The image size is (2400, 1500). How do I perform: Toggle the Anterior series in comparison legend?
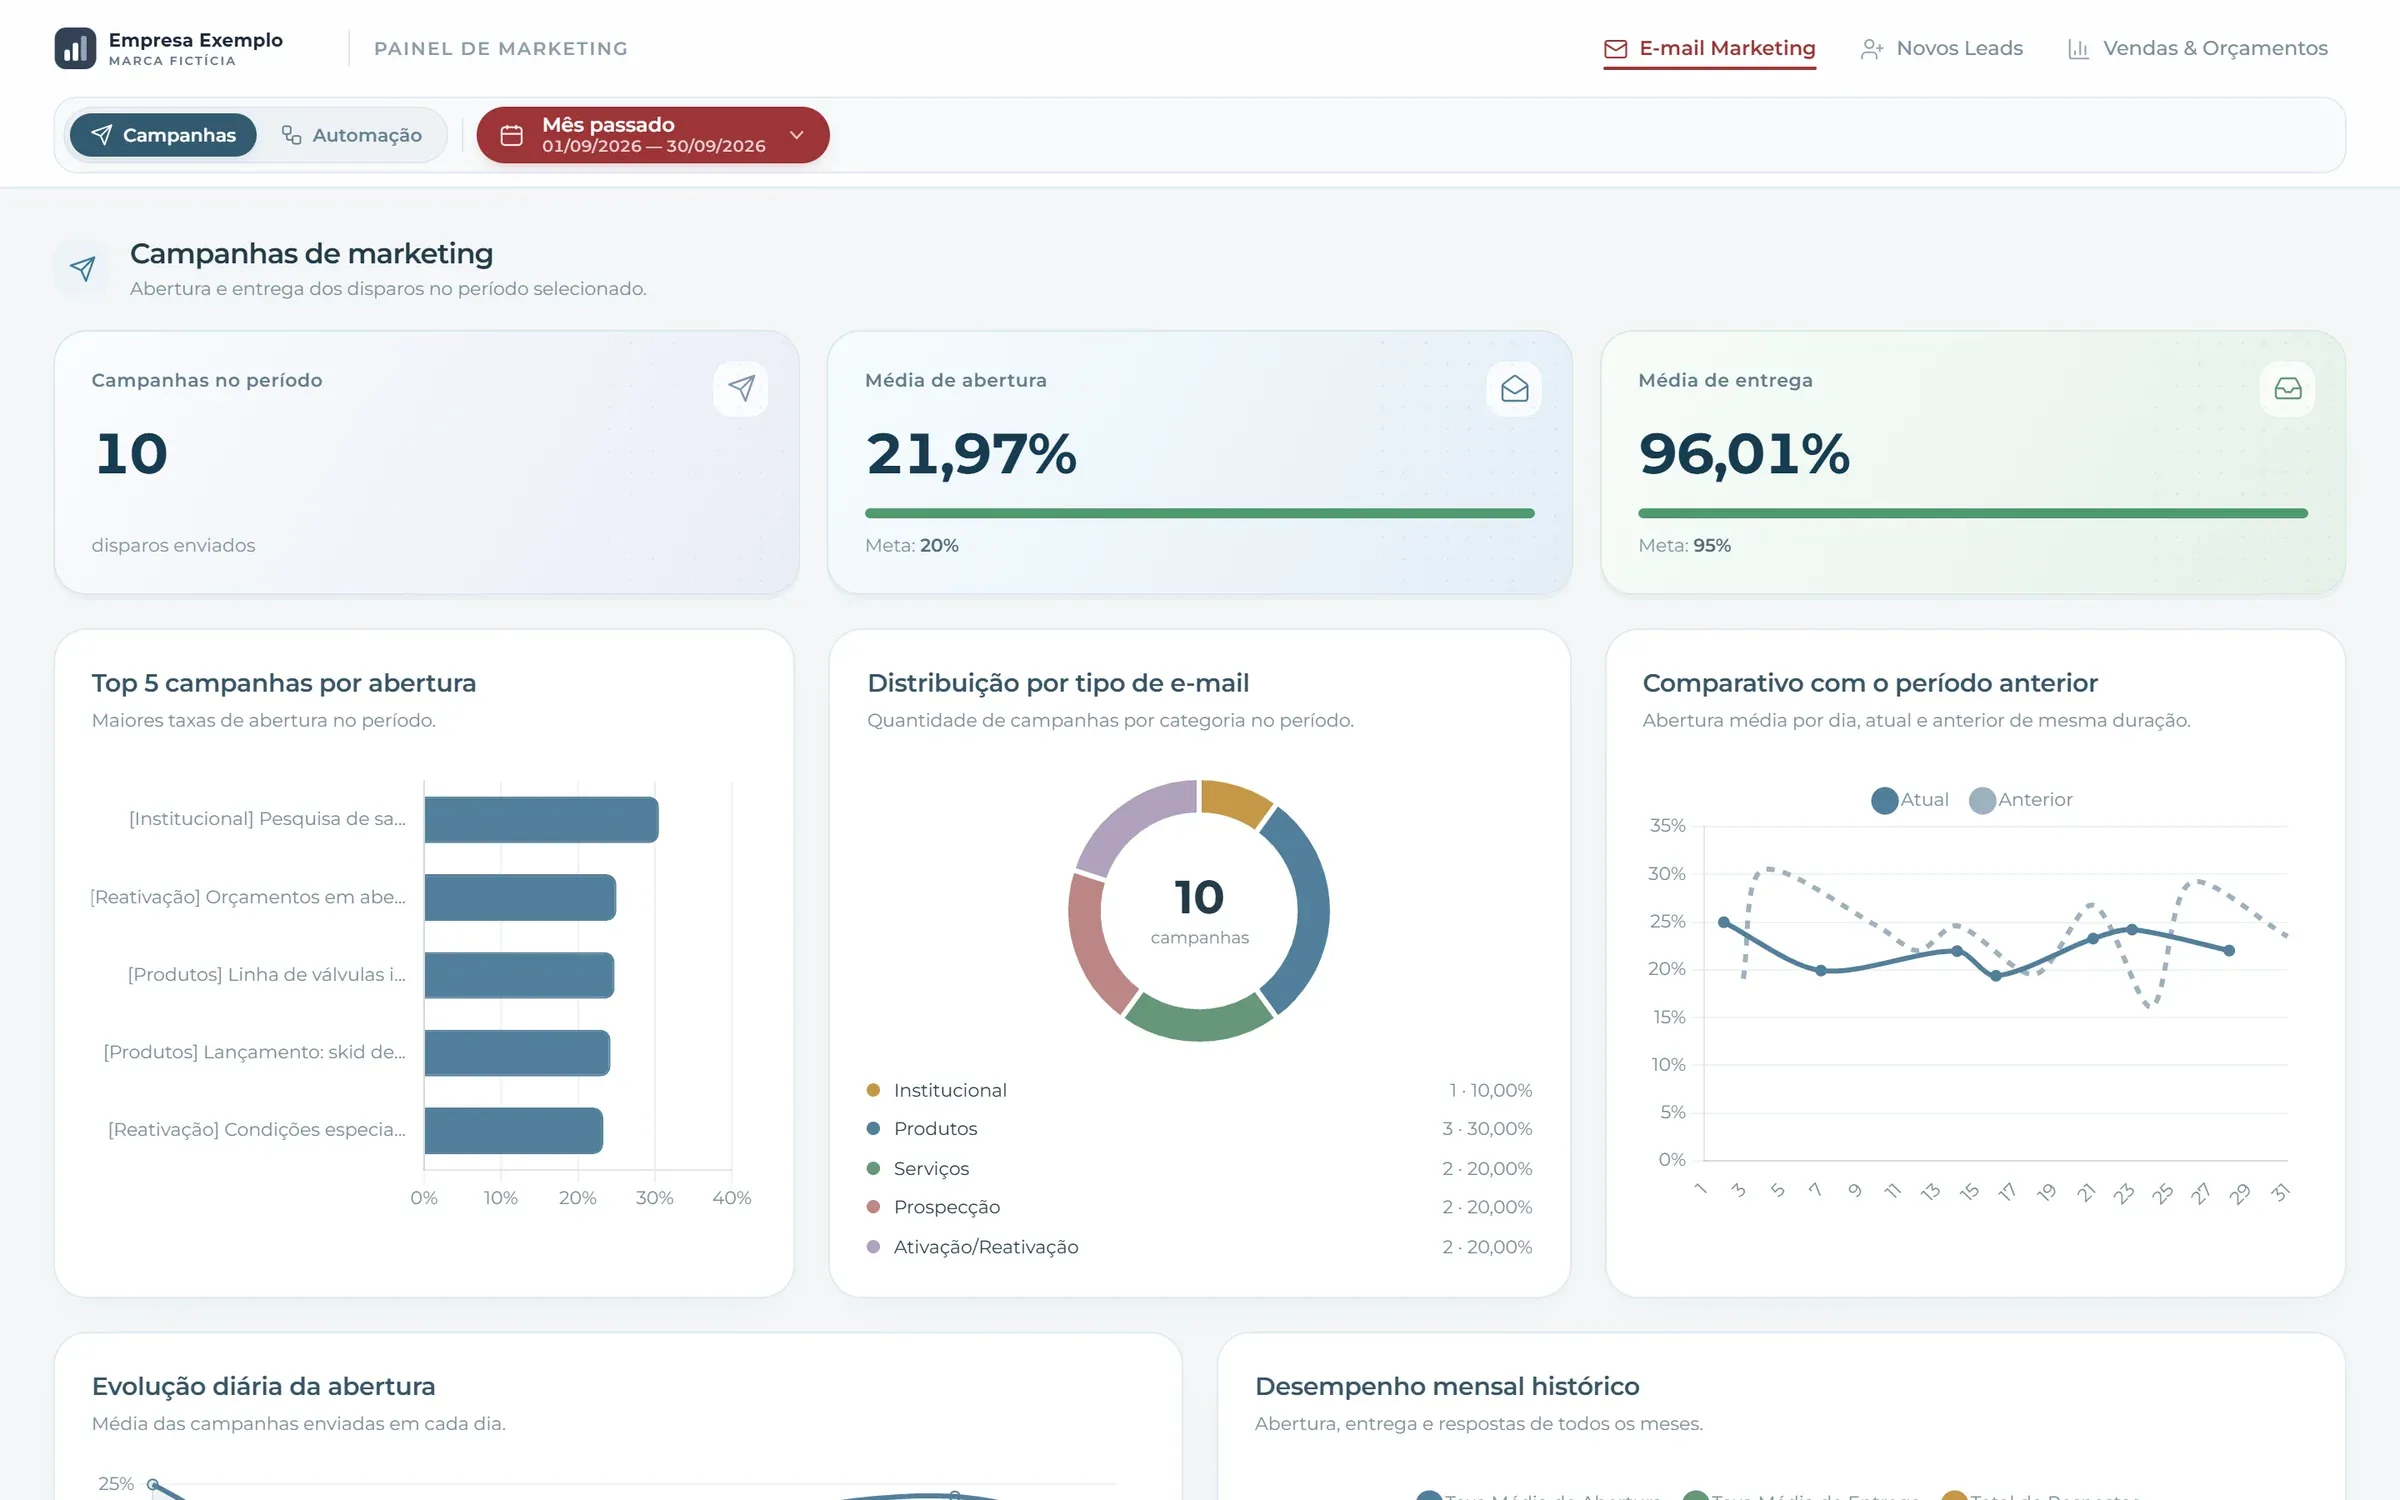[2021, 800]
